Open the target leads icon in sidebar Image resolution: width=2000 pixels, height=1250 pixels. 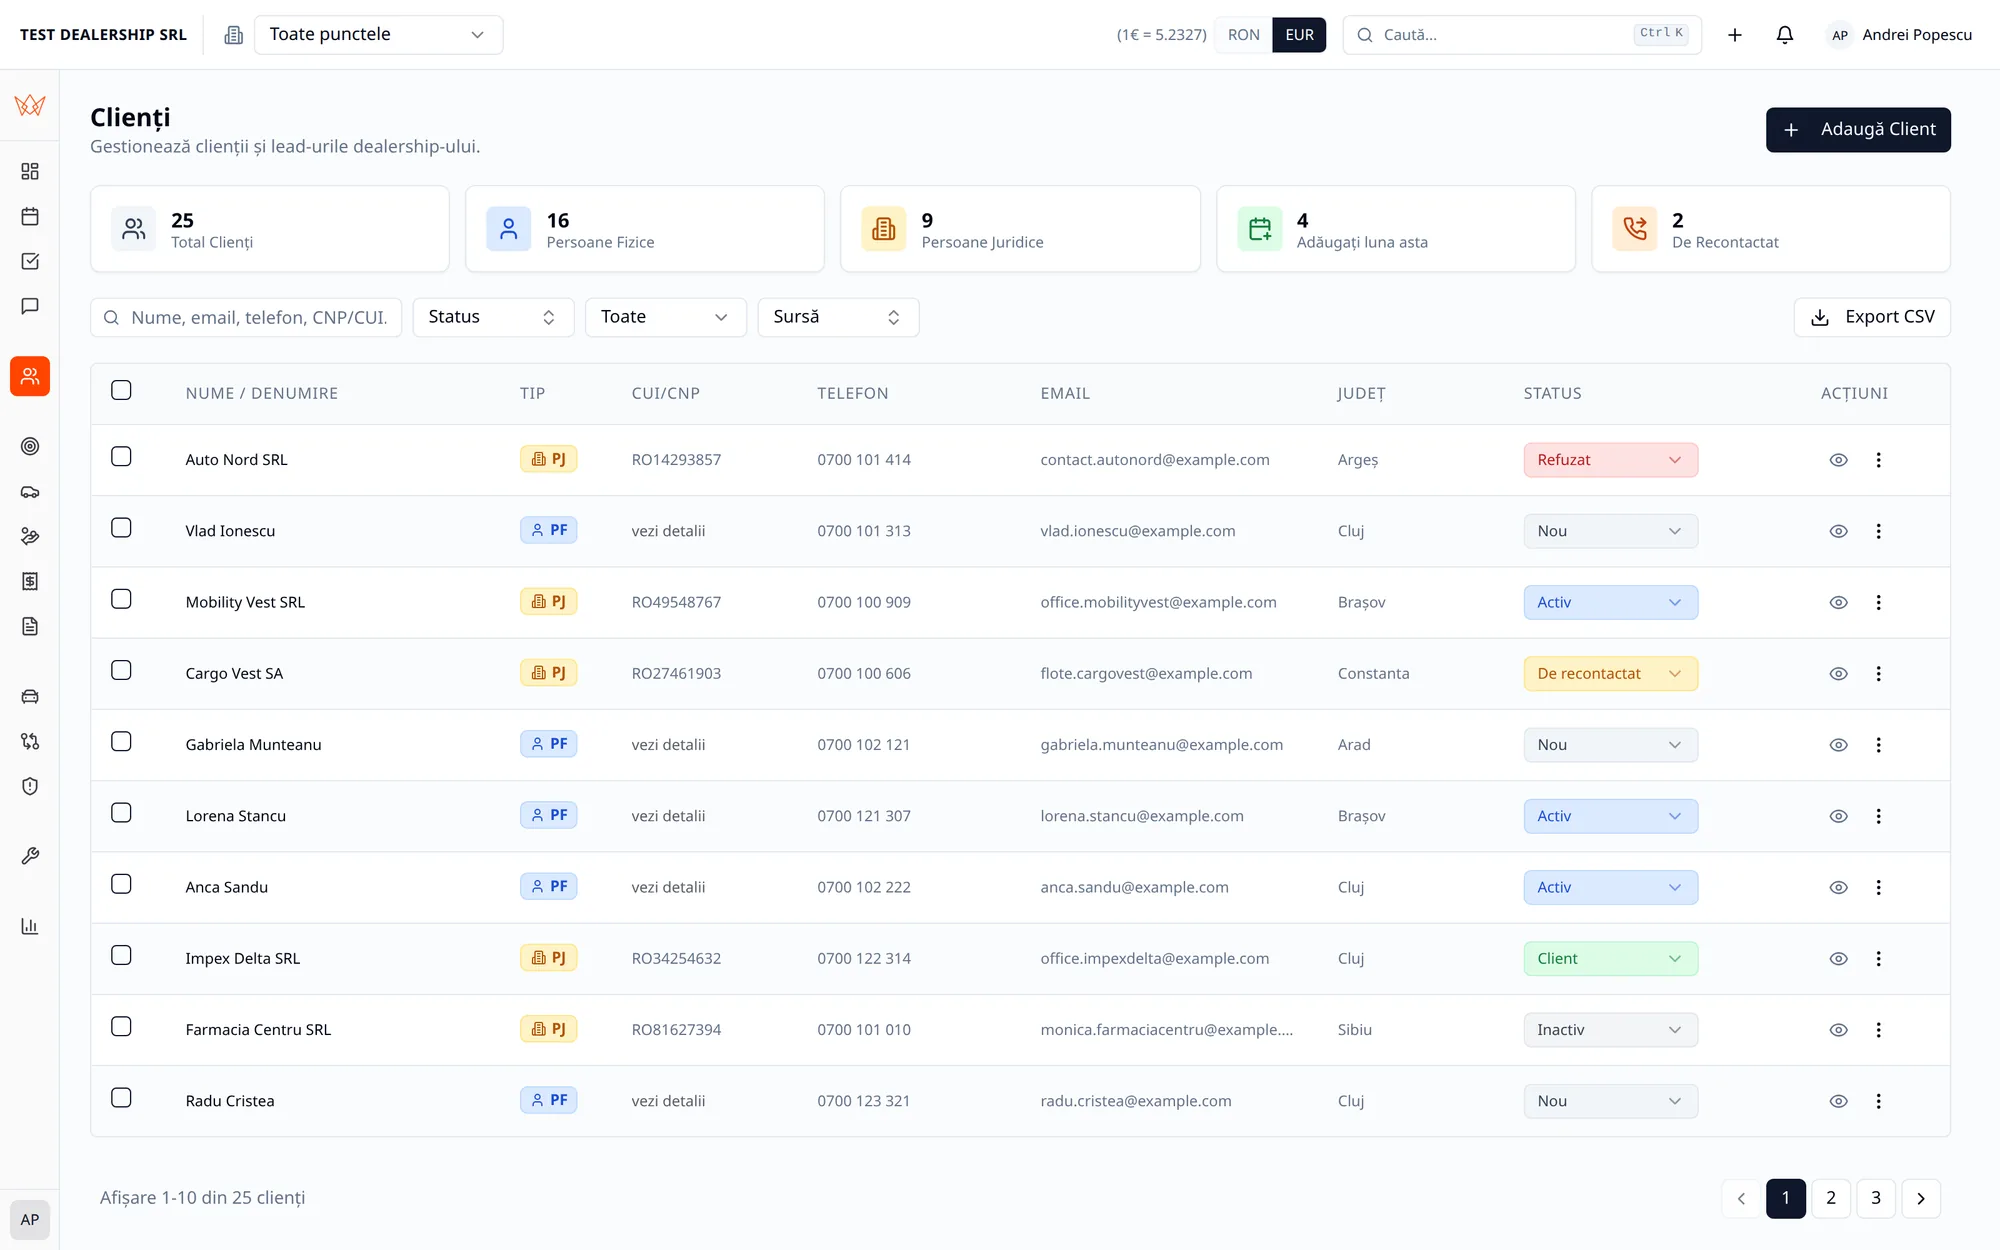click(30, 446)
